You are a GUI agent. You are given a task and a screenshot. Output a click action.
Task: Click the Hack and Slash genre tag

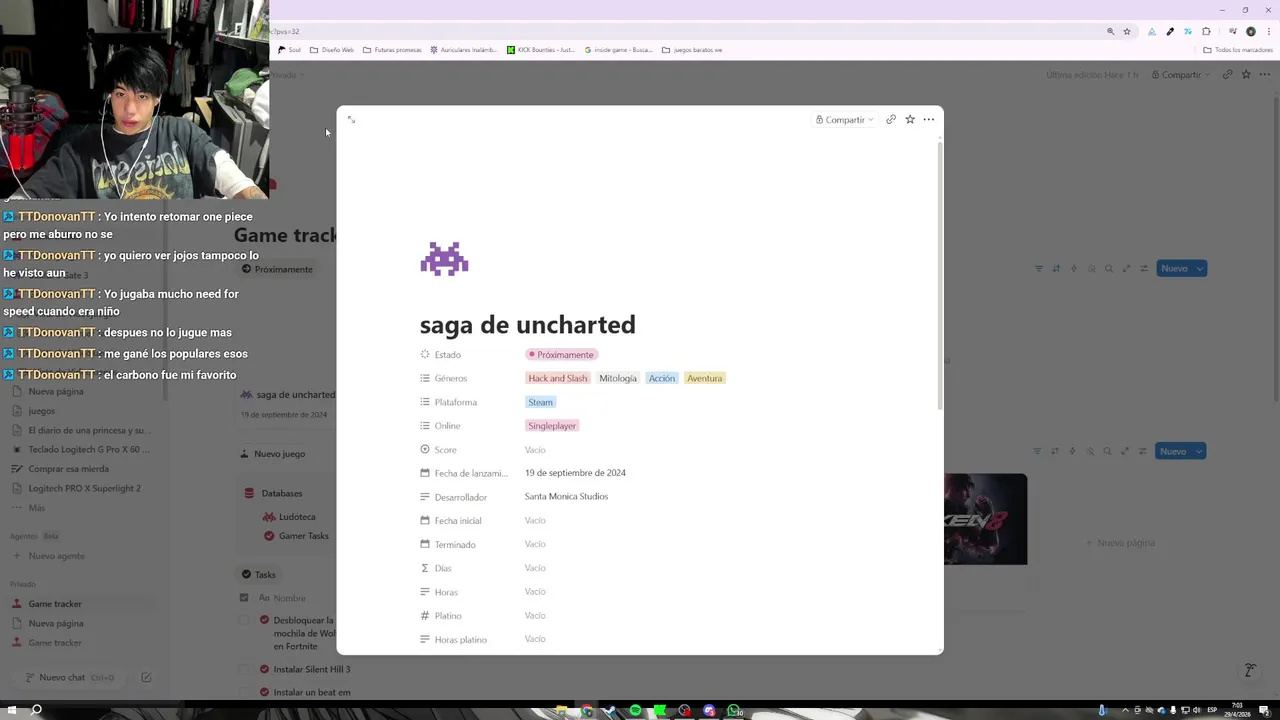[x=558, y=378]
